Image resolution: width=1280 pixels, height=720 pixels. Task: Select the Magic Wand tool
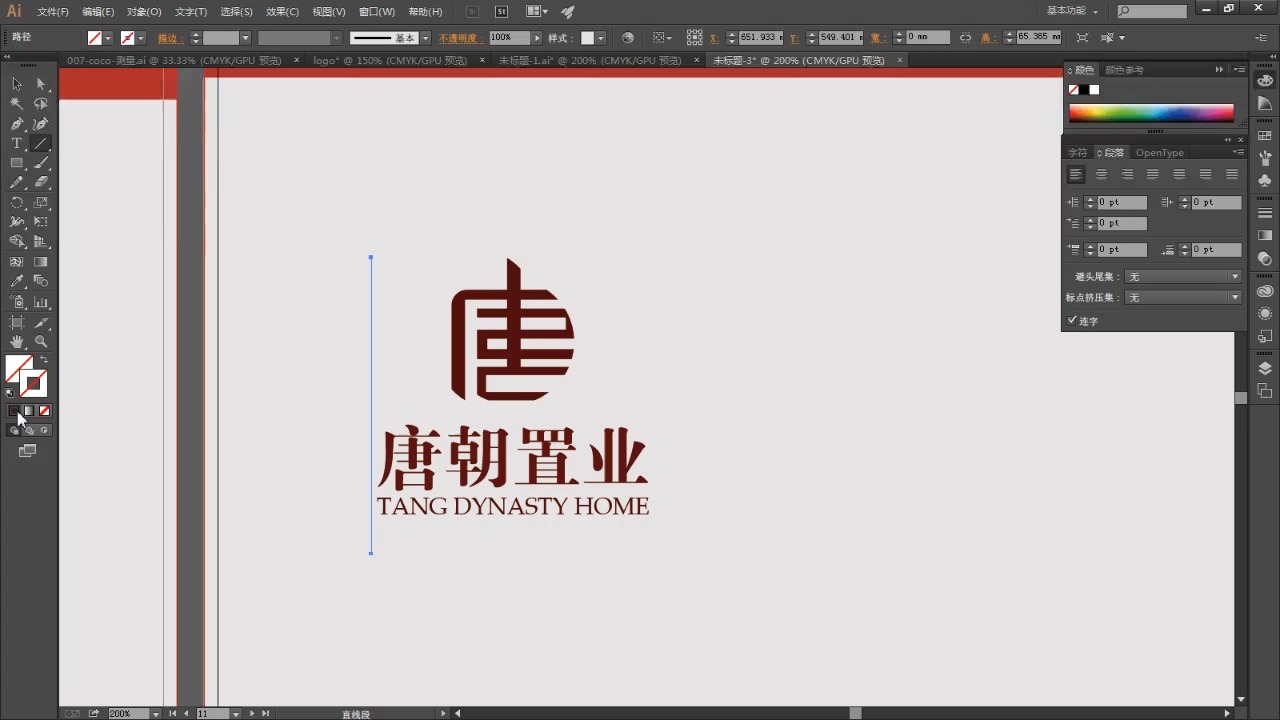17,104
